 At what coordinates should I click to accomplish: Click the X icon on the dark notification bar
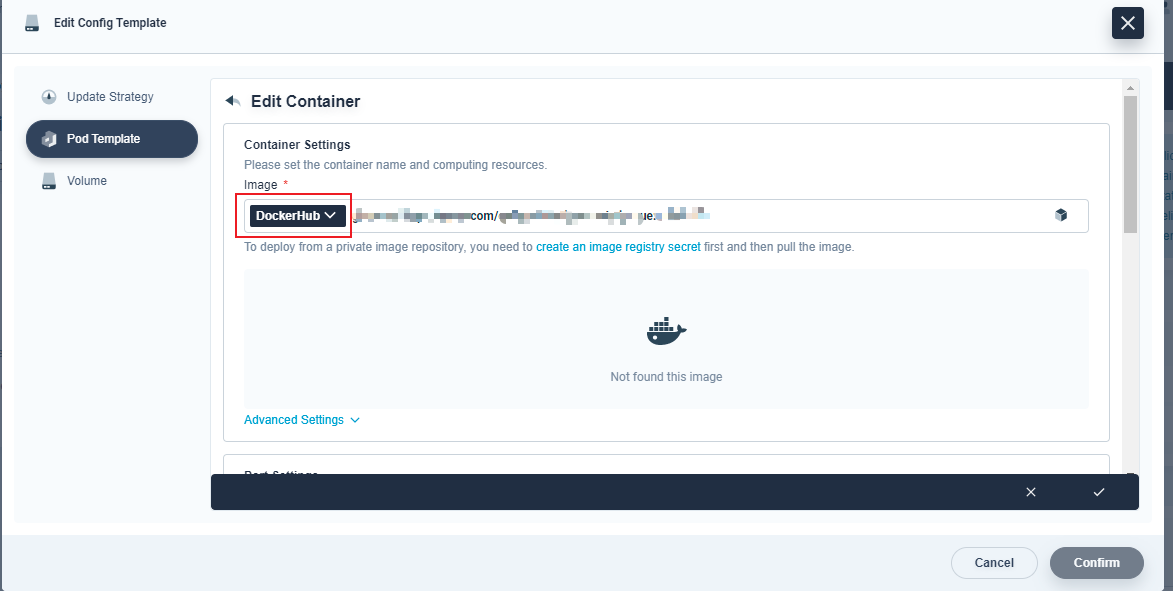[x=1030, y=491]
